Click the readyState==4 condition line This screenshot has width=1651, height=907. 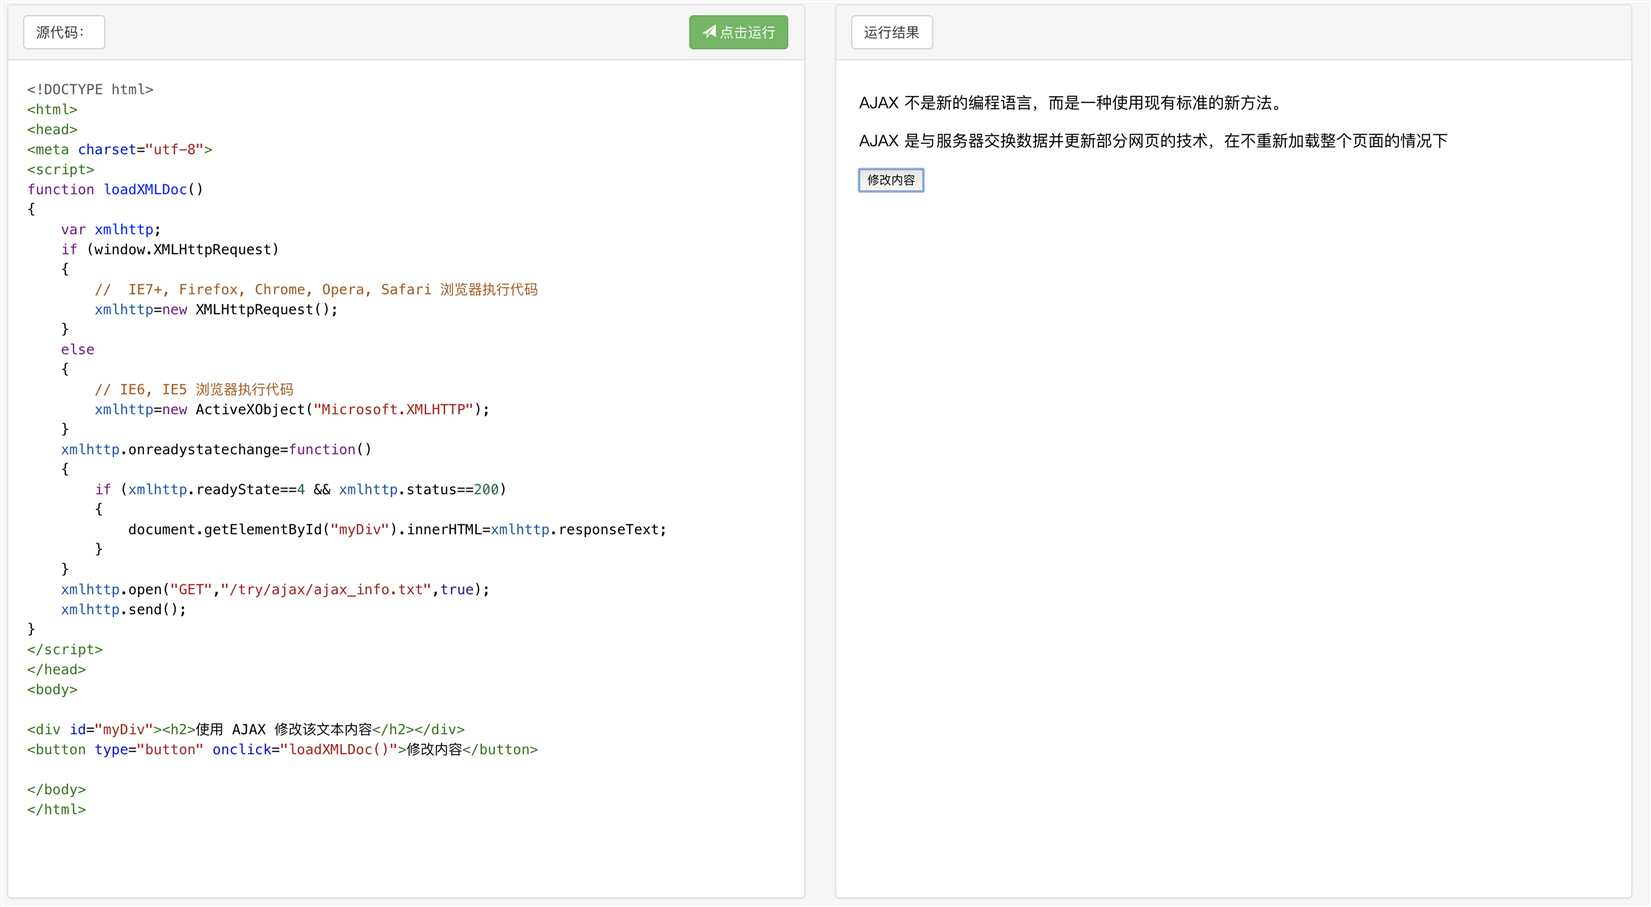click(x=301, y=490)
